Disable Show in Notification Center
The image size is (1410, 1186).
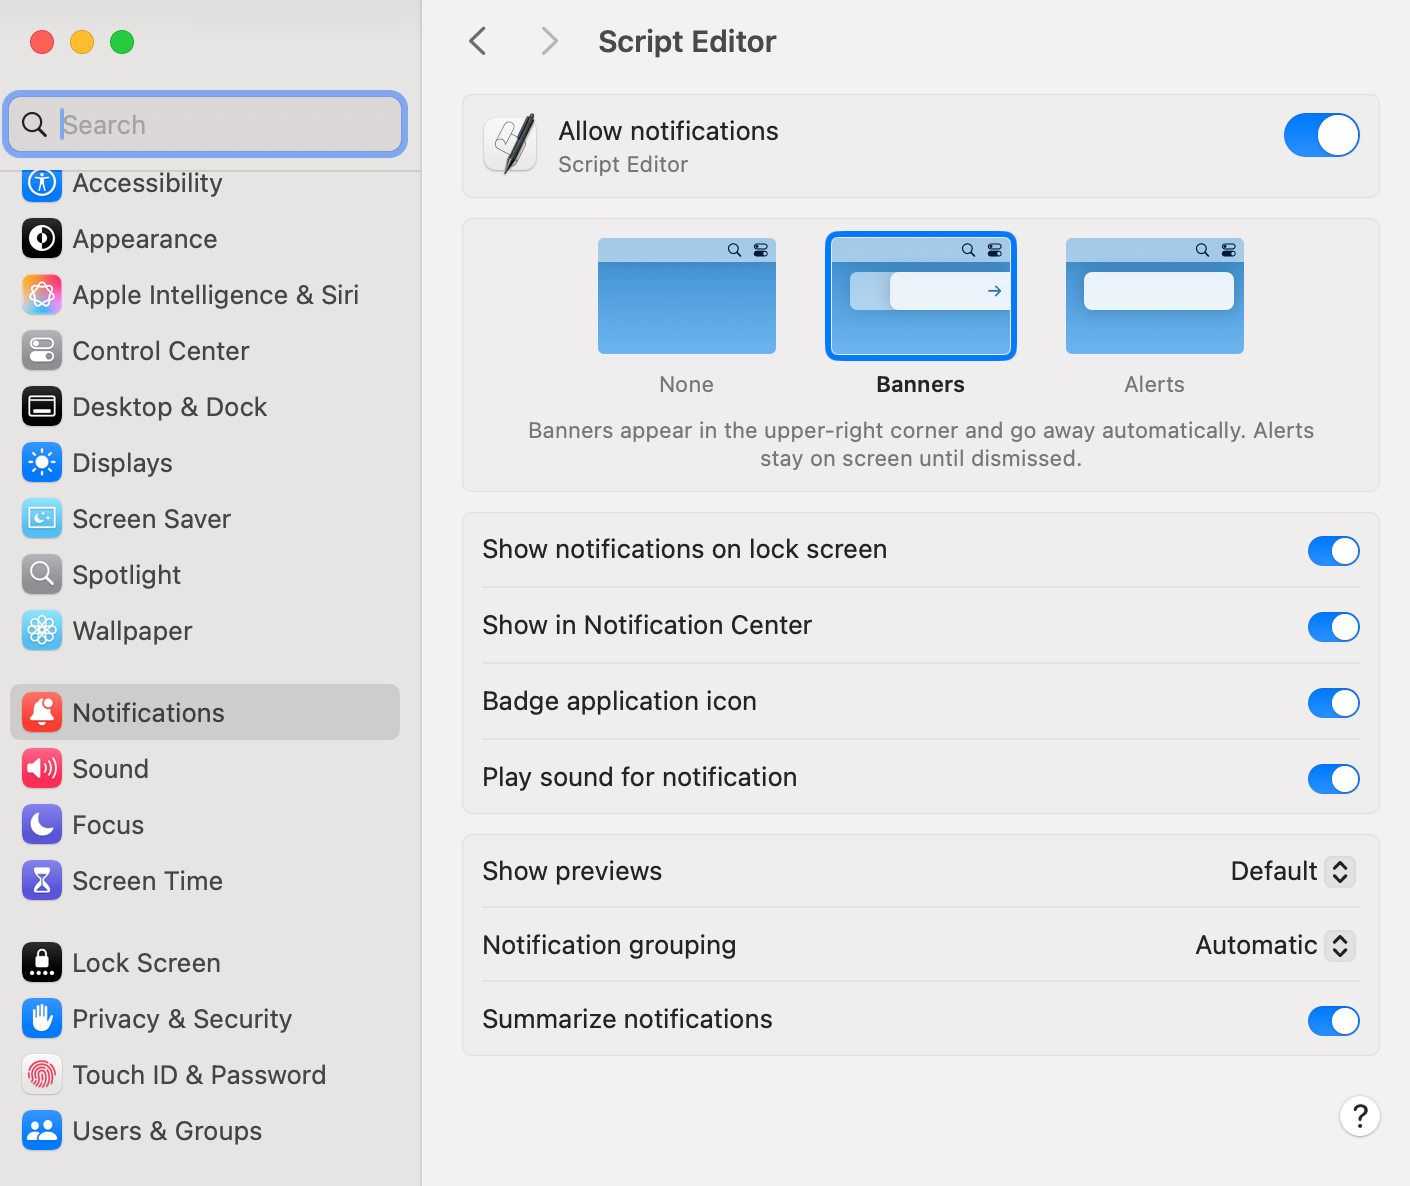[x=1334, y=627]
